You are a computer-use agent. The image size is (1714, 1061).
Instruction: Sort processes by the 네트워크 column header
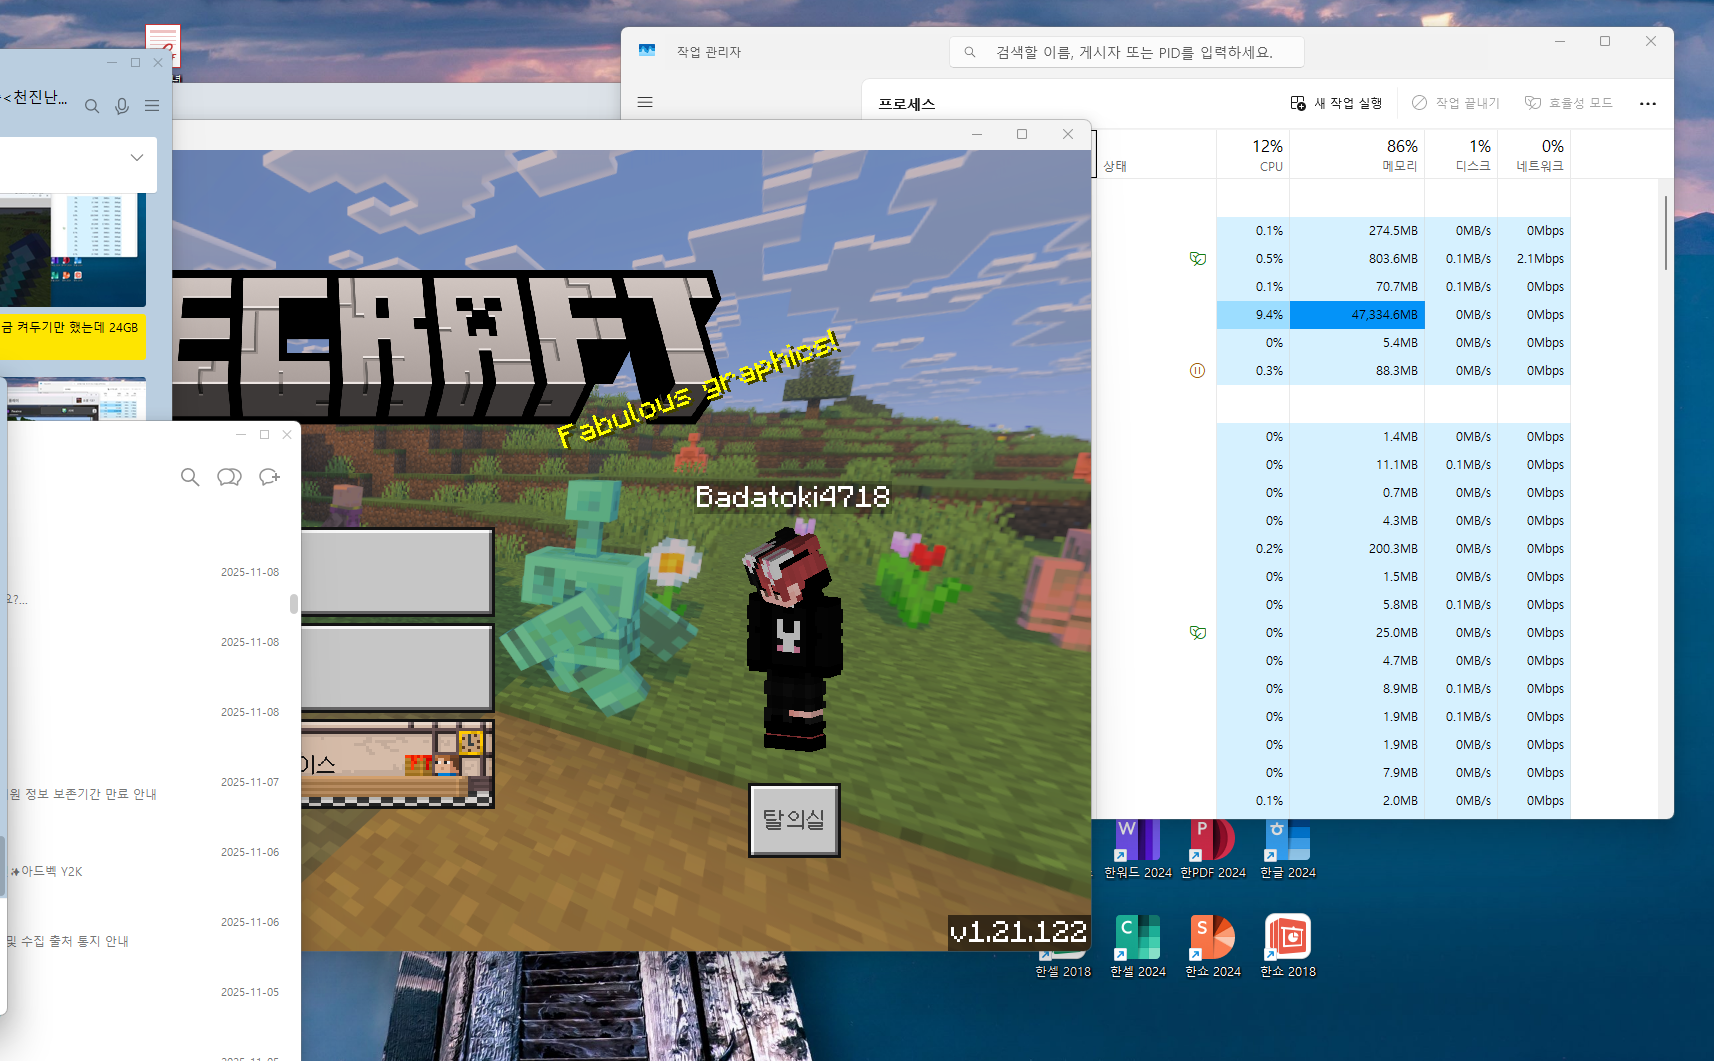1534,155
